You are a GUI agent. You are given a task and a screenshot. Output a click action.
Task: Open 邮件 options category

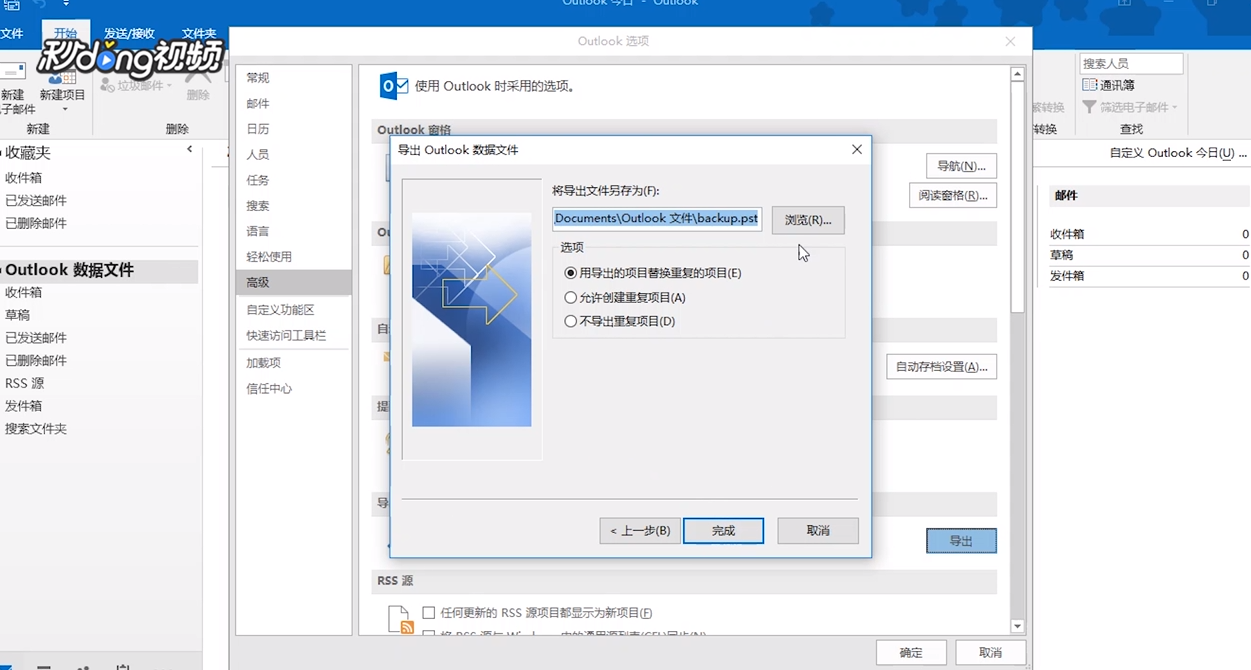point(294,104)
